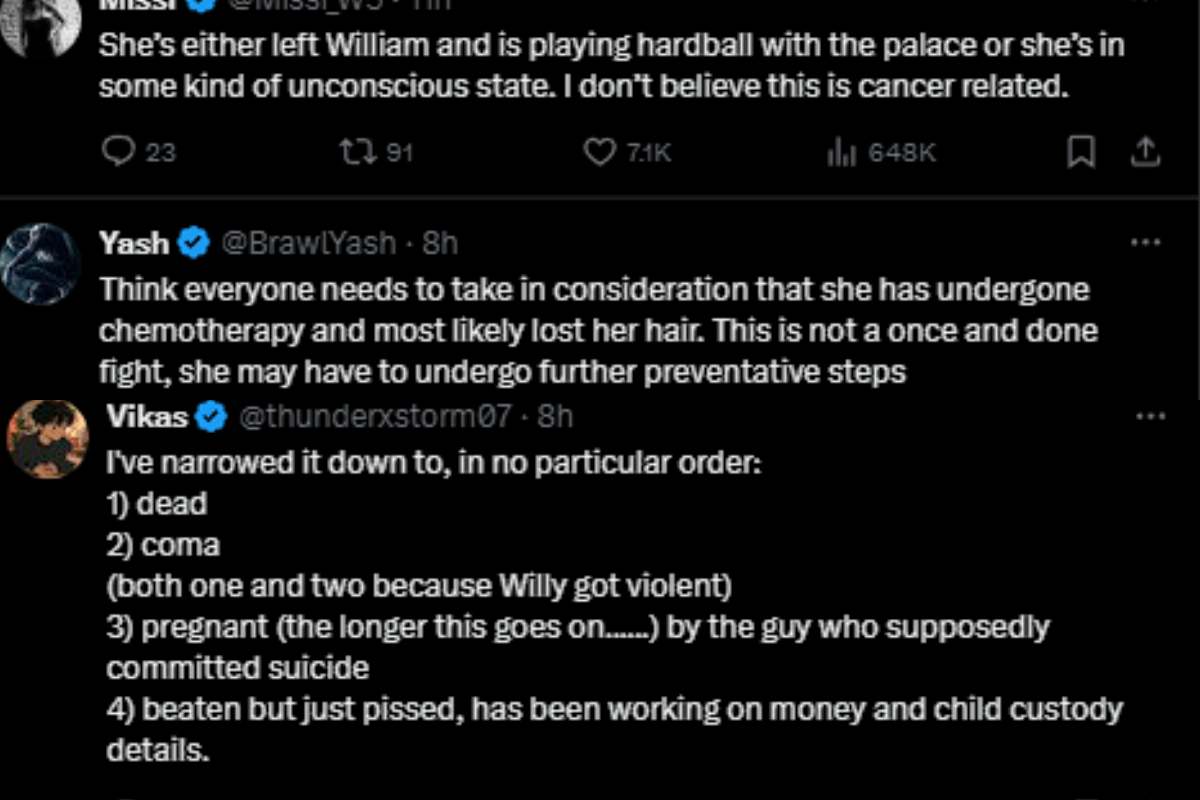Click the reply icon showing 23 replies
This screenshot has width=1200, height=800.
(x=119, y=152)
